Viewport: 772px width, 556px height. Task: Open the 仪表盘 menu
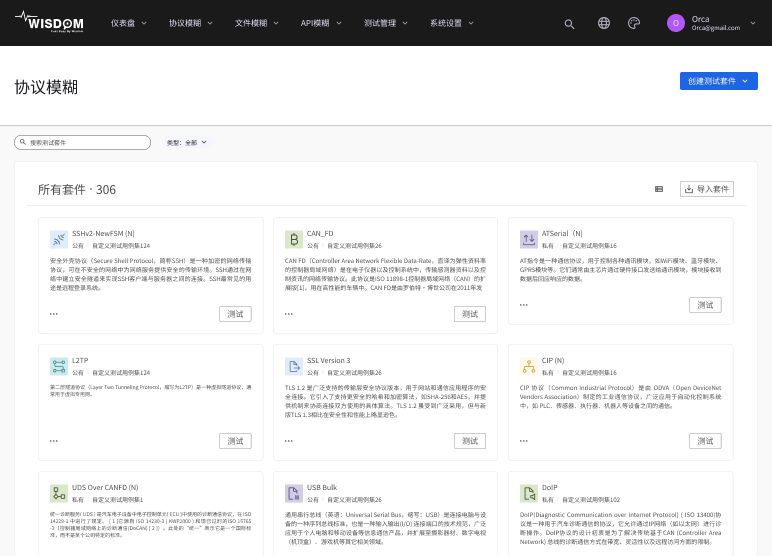[129, 23]
